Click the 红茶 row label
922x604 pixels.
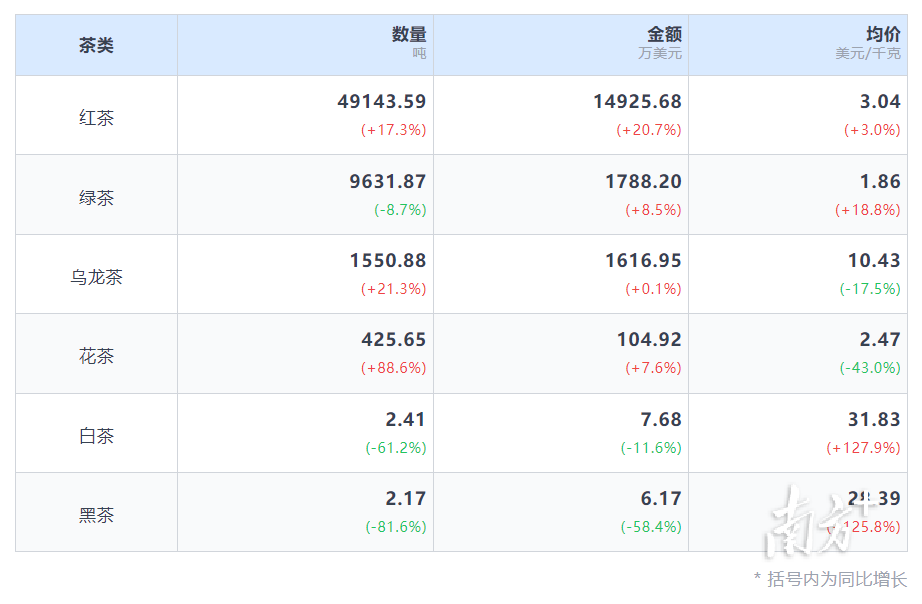pyautogui.click(x=96, y=118)
